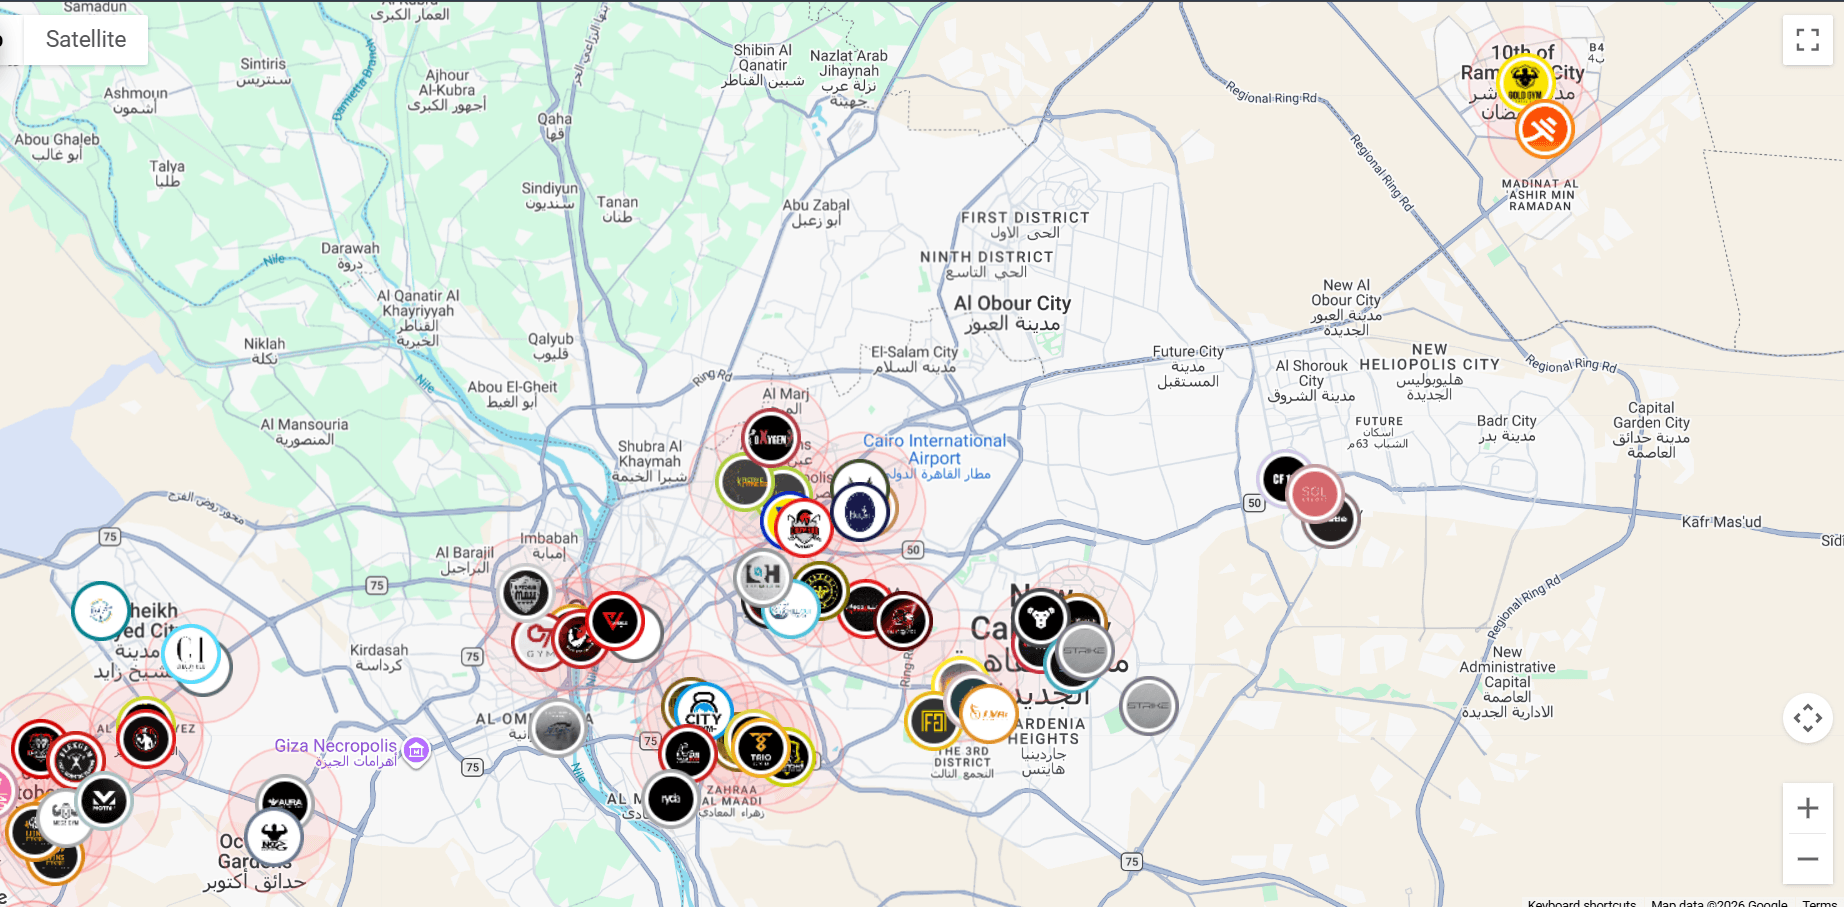Select the Strike marker near Gardenia Heights

click(x=1148, y=706)
